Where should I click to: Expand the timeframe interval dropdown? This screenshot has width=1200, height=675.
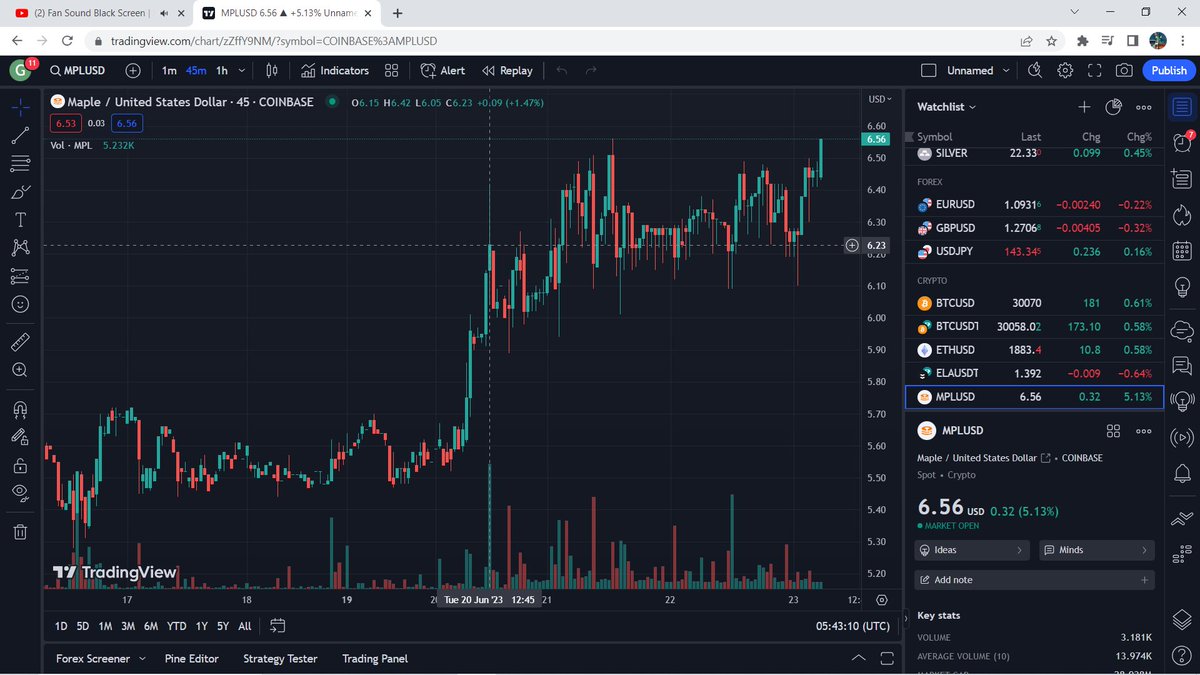(x=242, y=70)
